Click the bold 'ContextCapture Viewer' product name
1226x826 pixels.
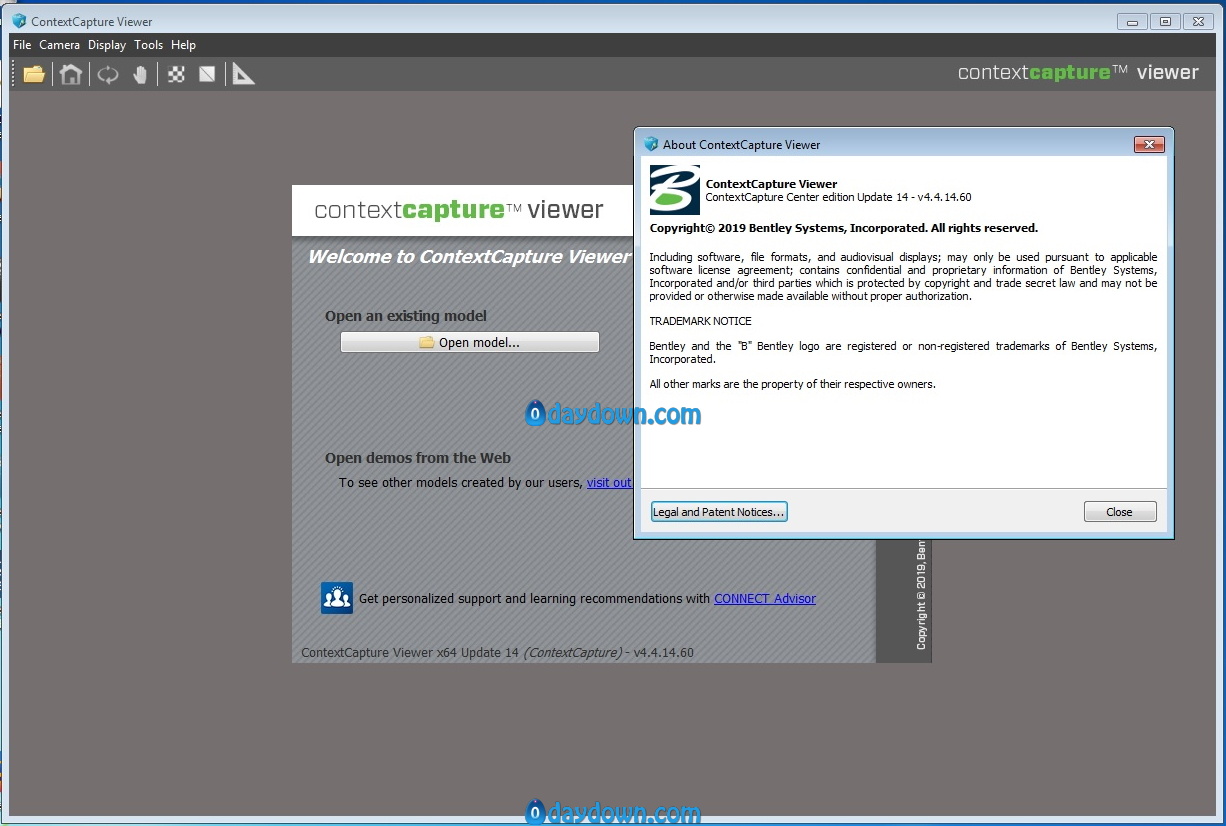[772, 184]
